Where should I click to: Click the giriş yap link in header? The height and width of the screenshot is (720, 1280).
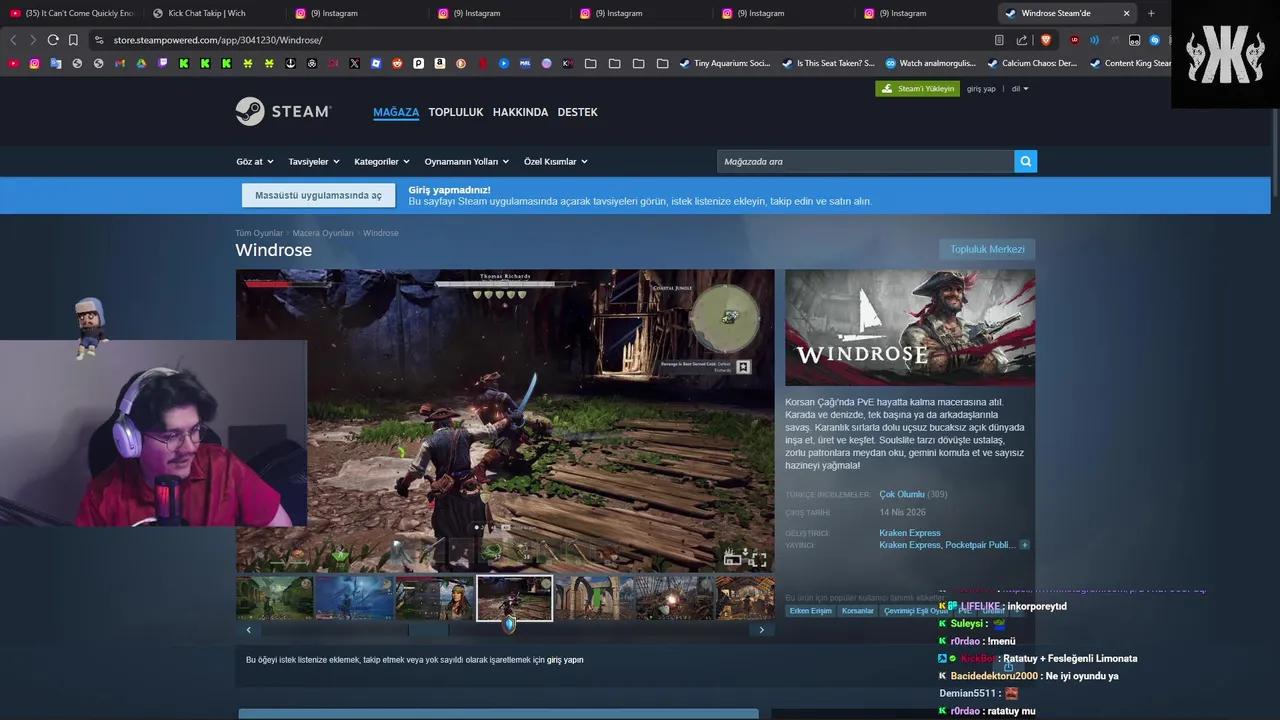[981, 88]
